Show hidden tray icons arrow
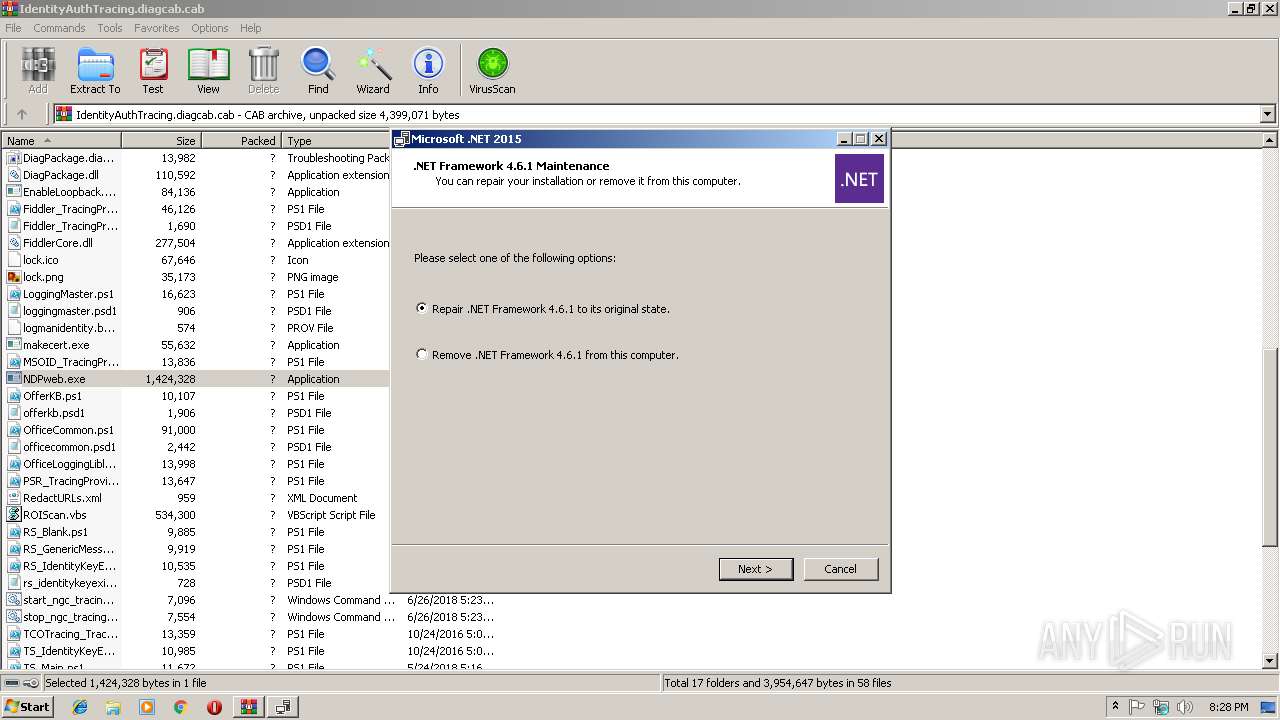 pos(1115,707)
